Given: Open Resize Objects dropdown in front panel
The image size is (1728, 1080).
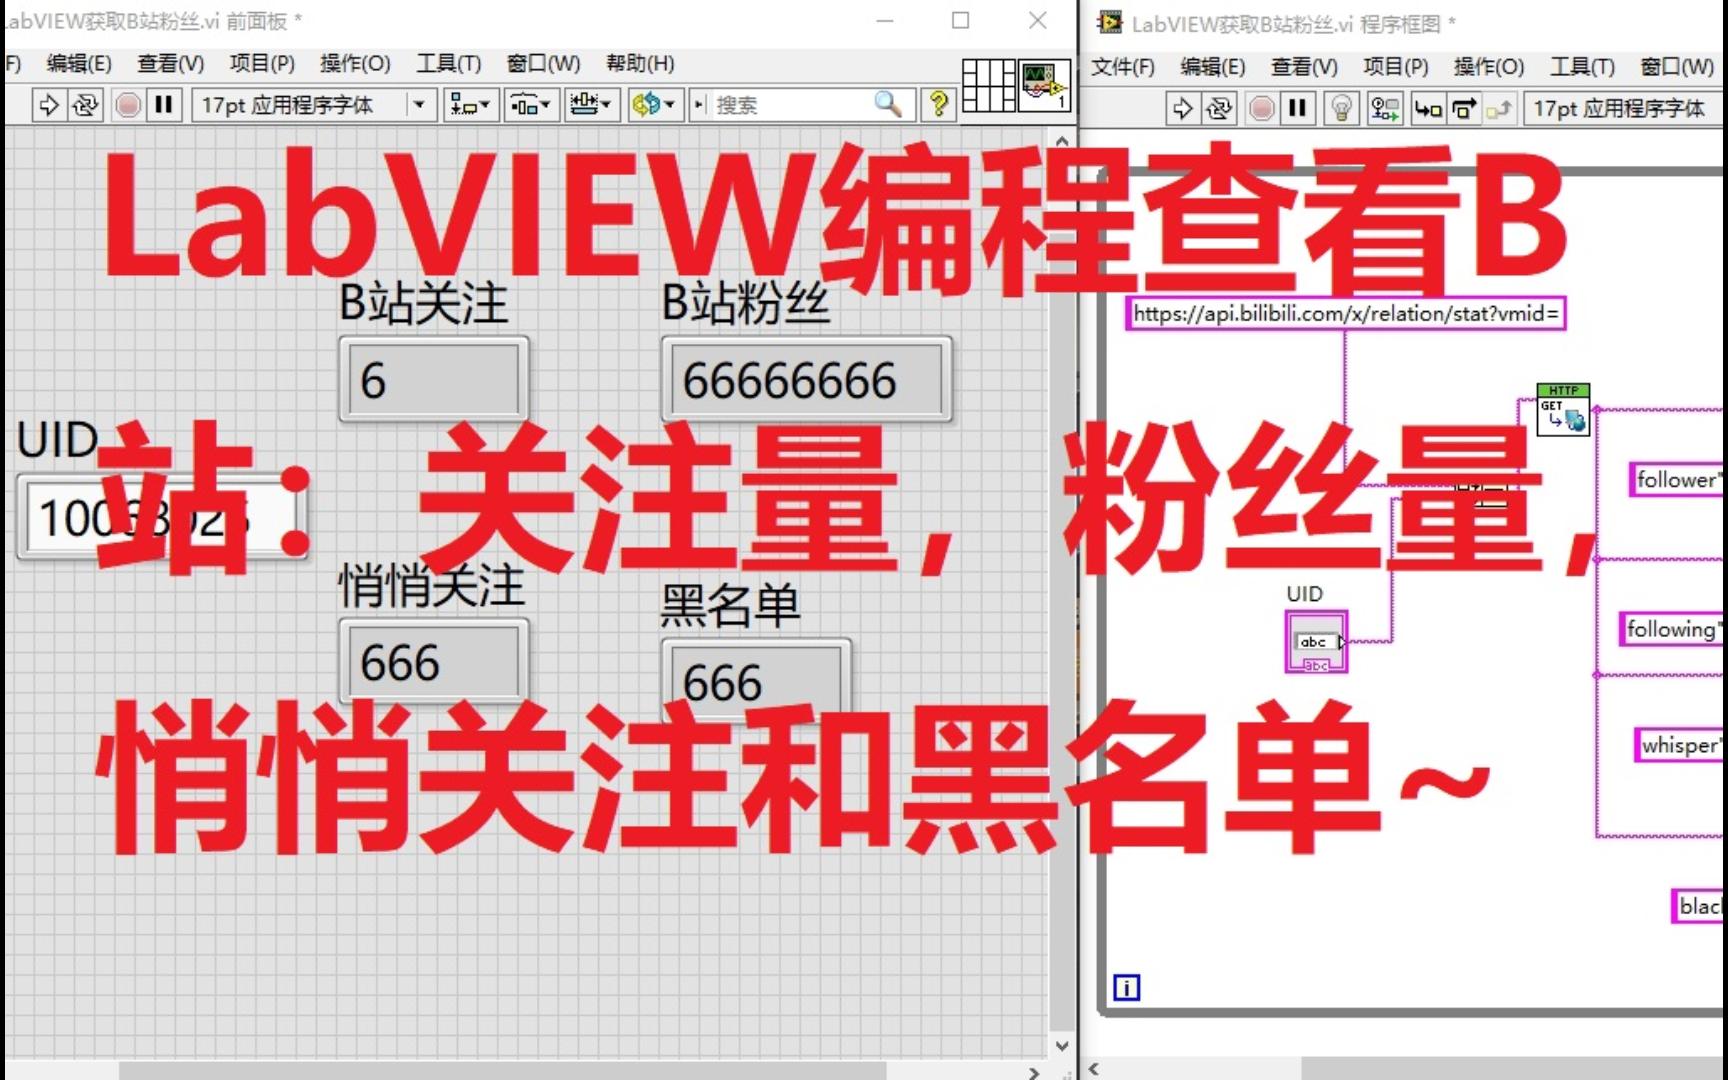Looking at the screenshot, I should click(590, 104).
